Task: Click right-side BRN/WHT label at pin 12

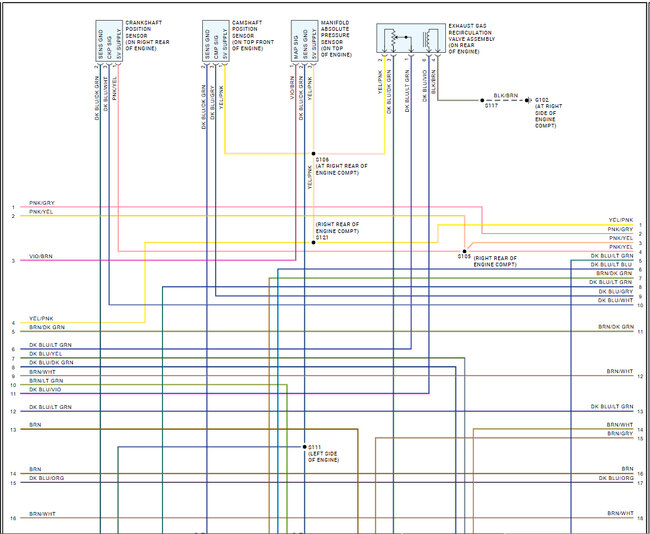Action: point(620,371)
